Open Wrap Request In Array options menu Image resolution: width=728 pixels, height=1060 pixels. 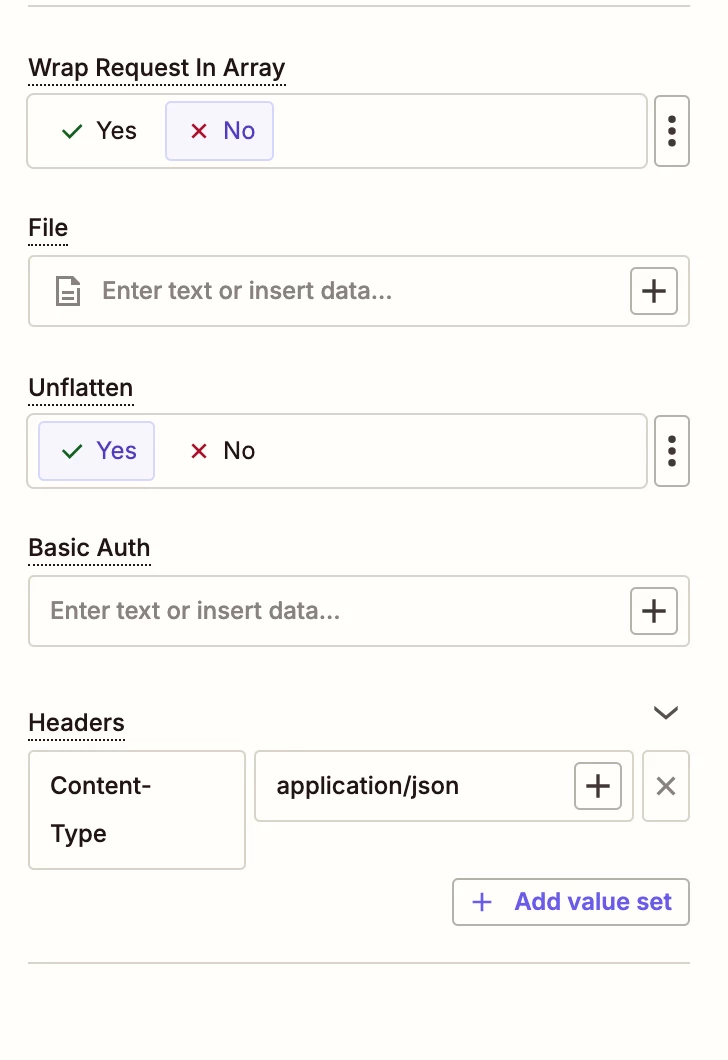(x=671, y=131)
